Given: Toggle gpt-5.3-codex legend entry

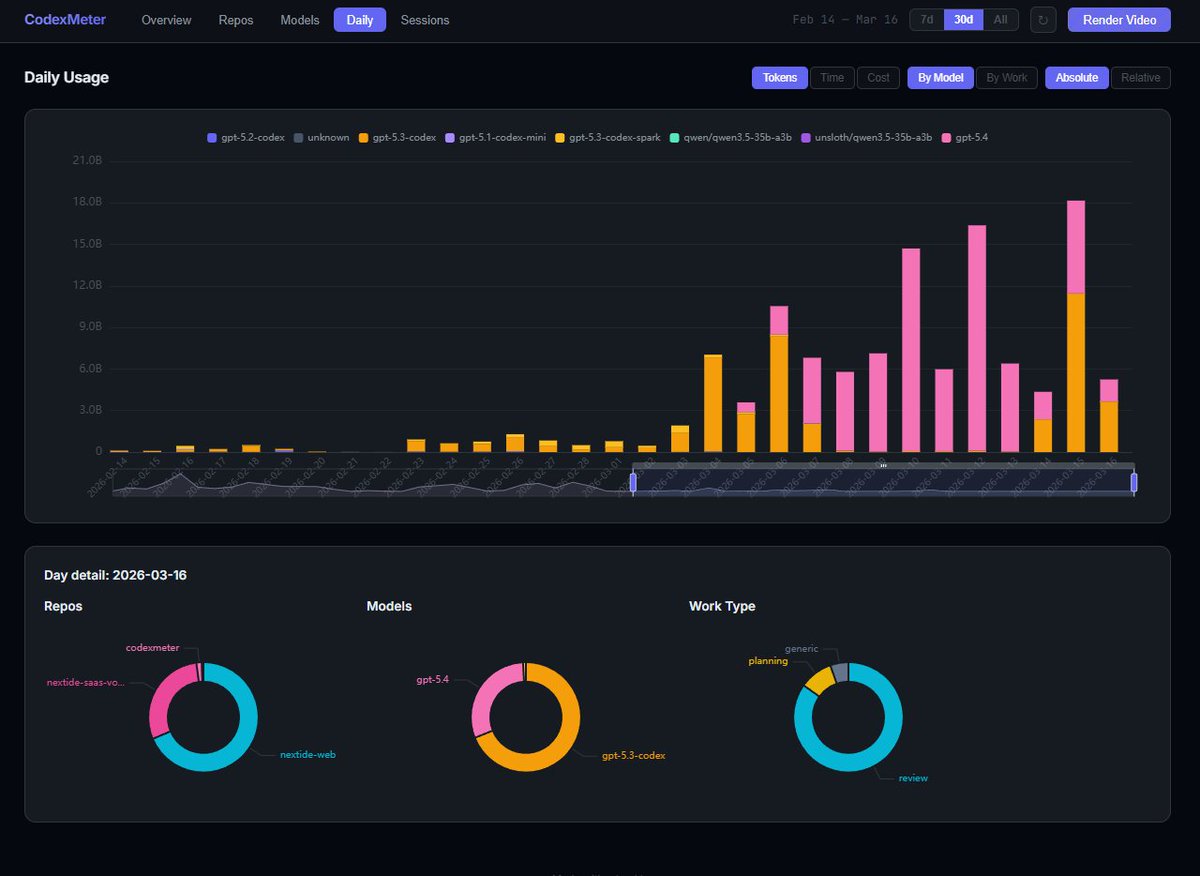Looking at the screenshot, I should (397, 137).
